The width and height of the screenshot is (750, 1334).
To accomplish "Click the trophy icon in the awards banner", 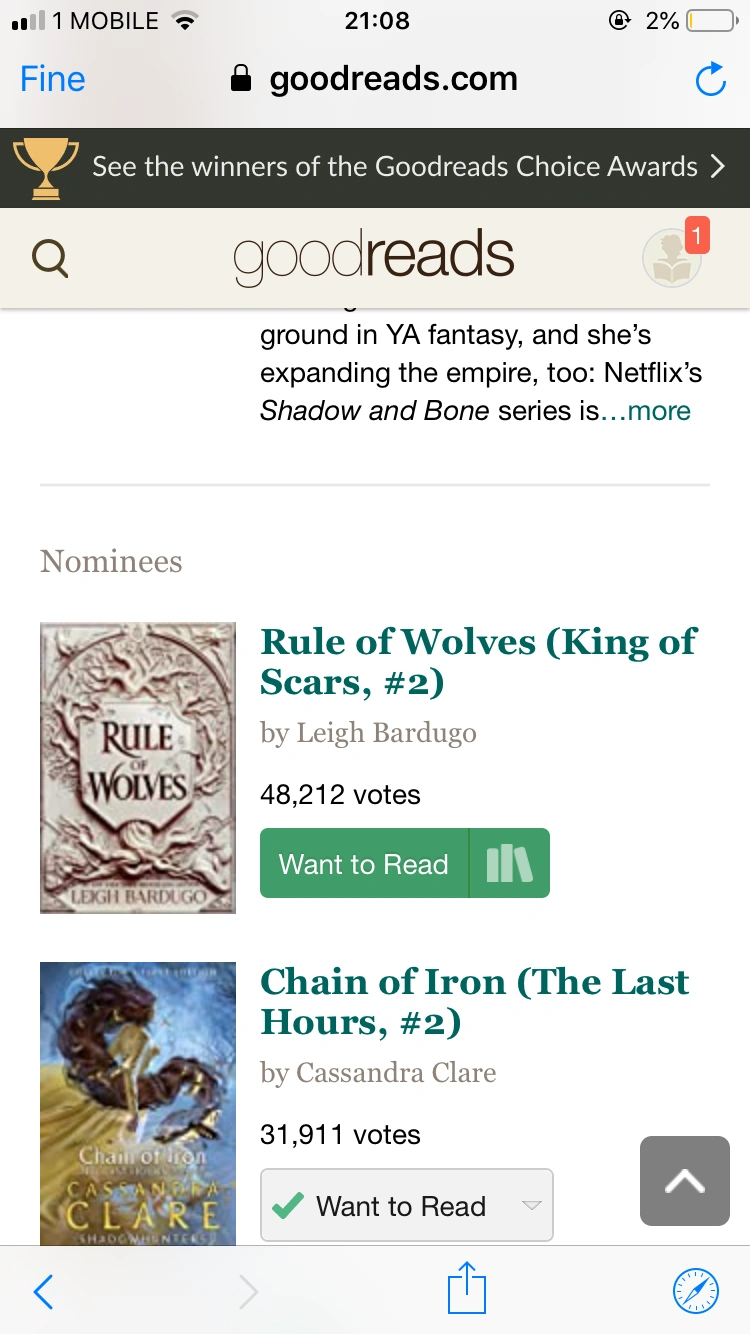I will (x=45, y=166).
